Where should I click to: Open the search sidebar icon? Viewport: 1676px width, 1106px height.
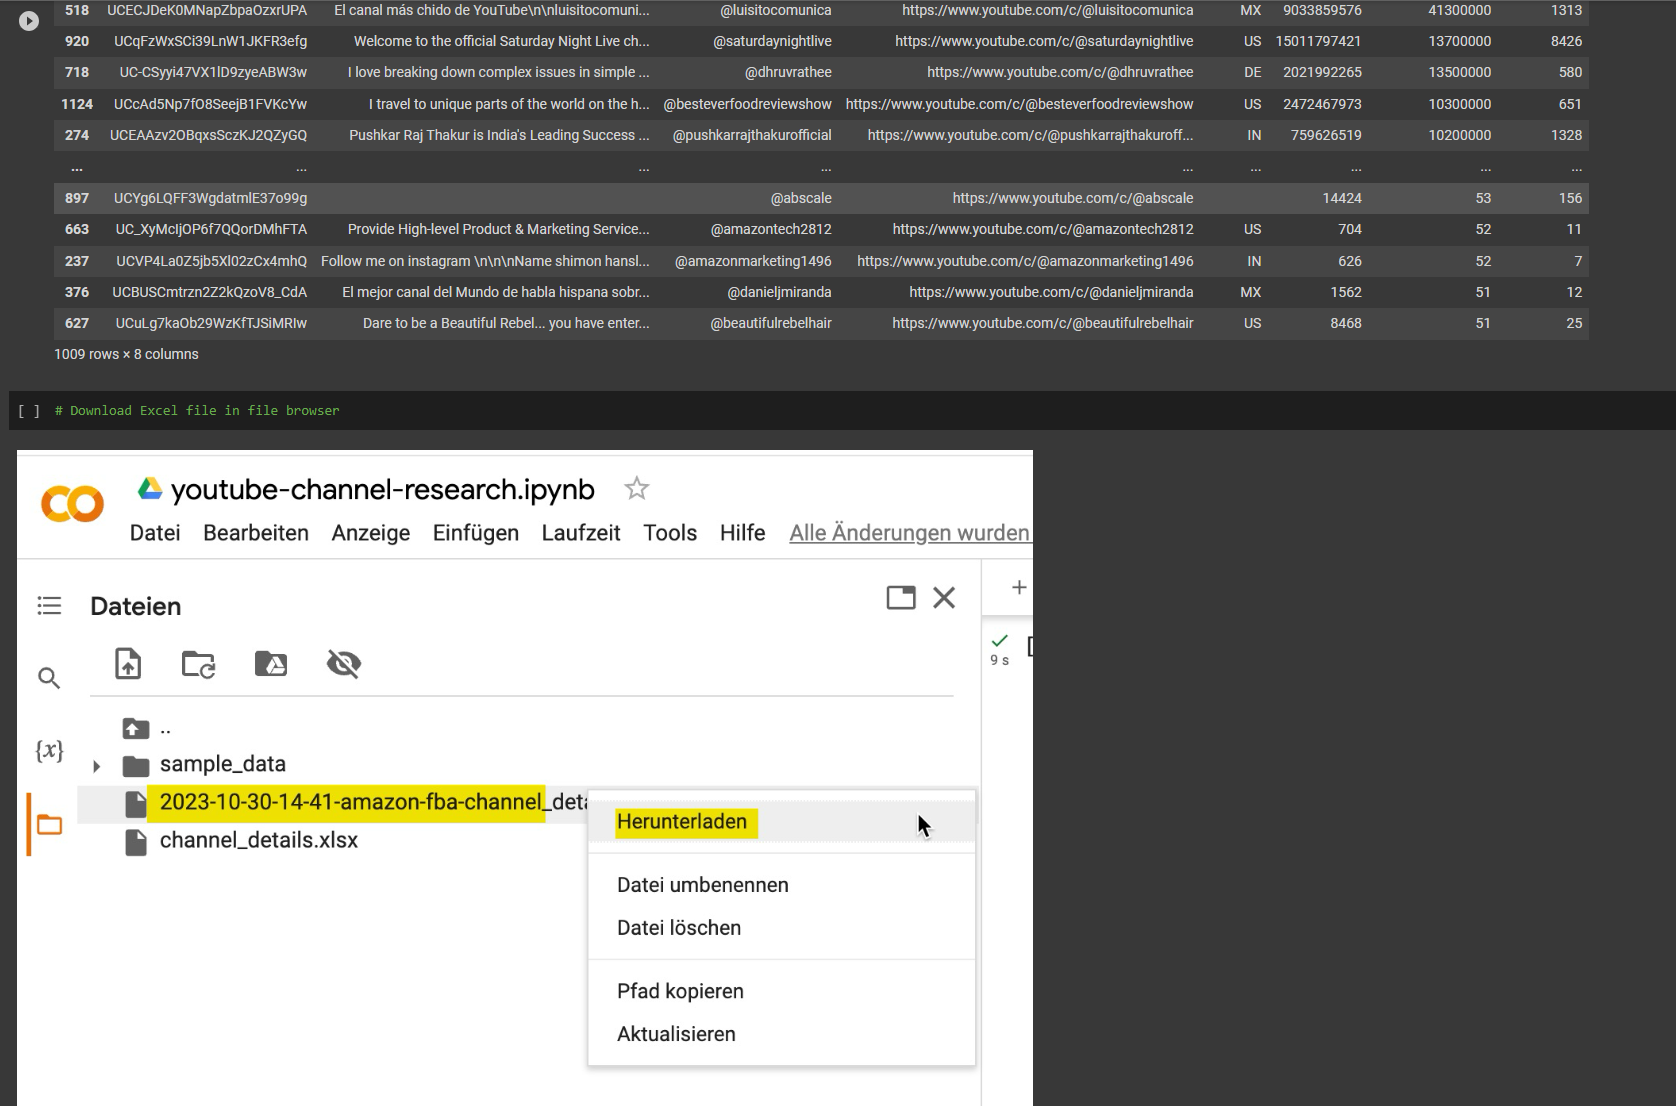(x=49, y=678)
